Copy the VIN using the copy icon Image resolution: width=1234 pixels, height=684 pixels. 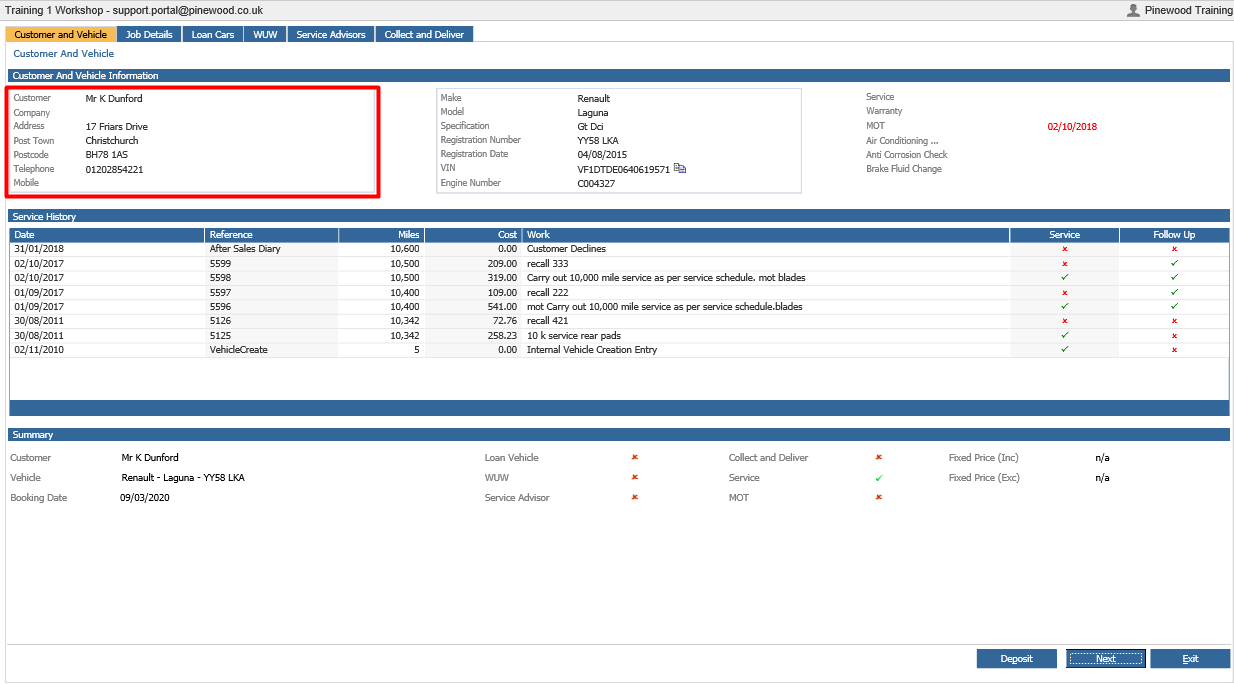pos(680,168)
